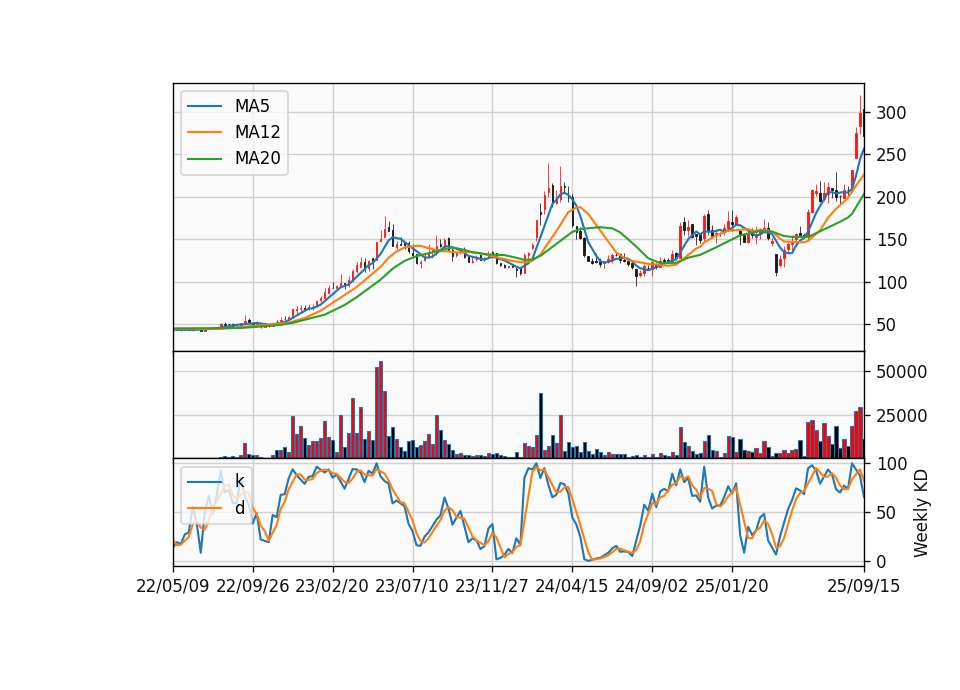The image size is (960, 690).
Task: Click the MA20 legend label
Action: 257,159
